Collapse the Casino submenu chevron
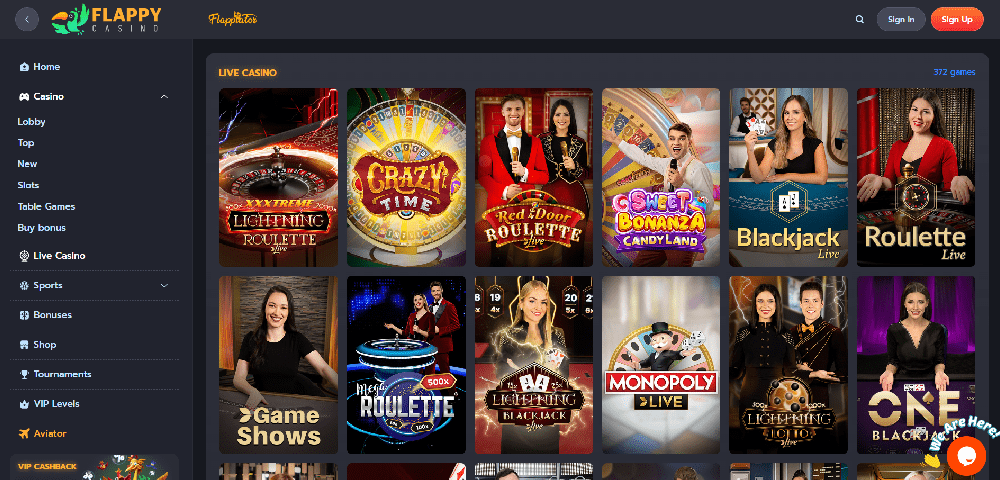 click(x=165, y=97)
